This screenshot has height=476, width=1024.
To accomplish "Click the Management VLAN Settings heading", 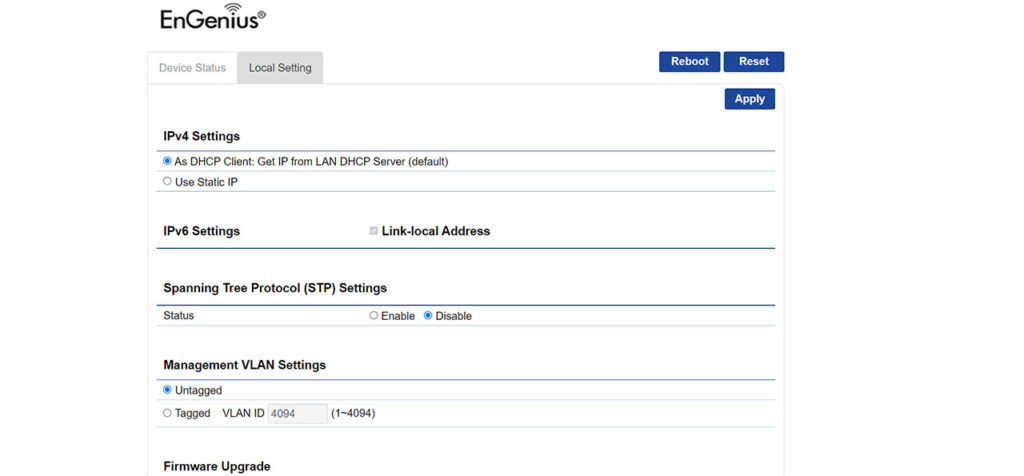I will [244, 365].
